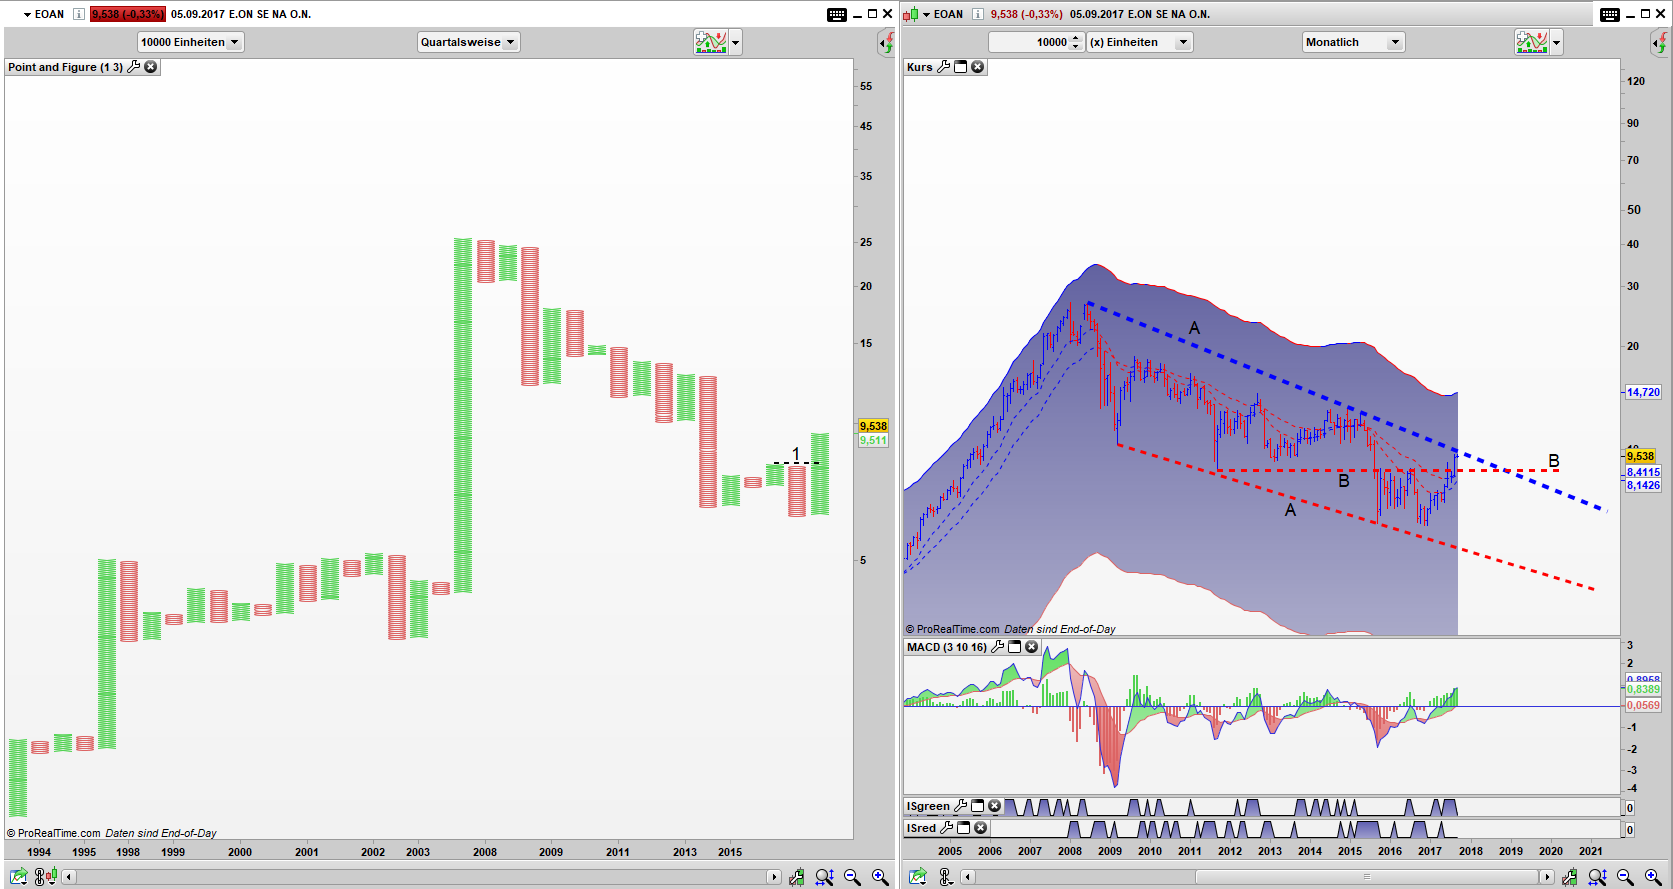
Task: Click the 9,511 value on left chart axis
Action: 873,440
